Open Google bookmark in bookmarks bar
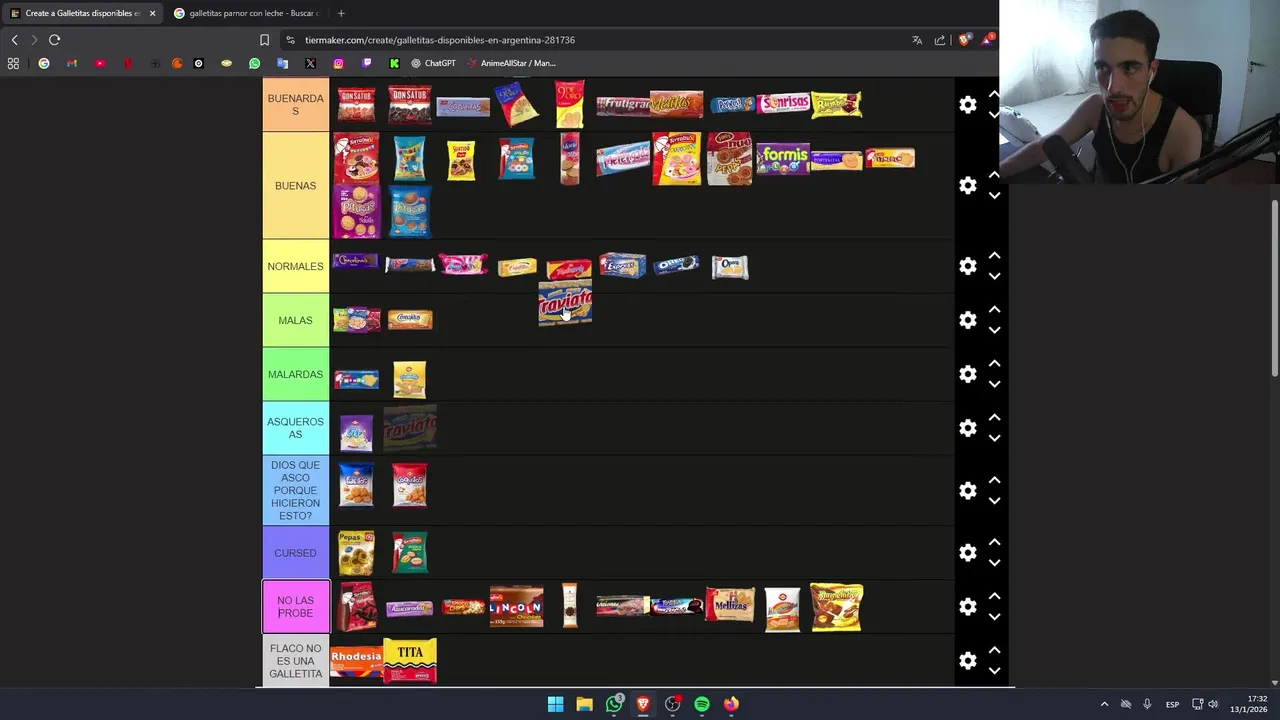Viewport: 1280px width, 720px height. [x=43, y=63]
